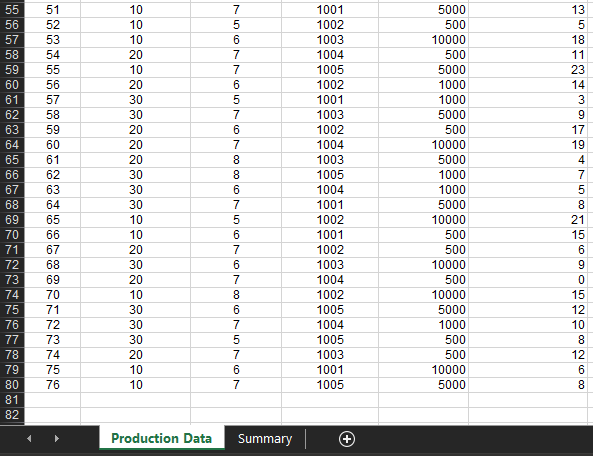Click the value 18 in row 57
The width and height of the screenshot is (593, 456).
[x=528, y=40]
